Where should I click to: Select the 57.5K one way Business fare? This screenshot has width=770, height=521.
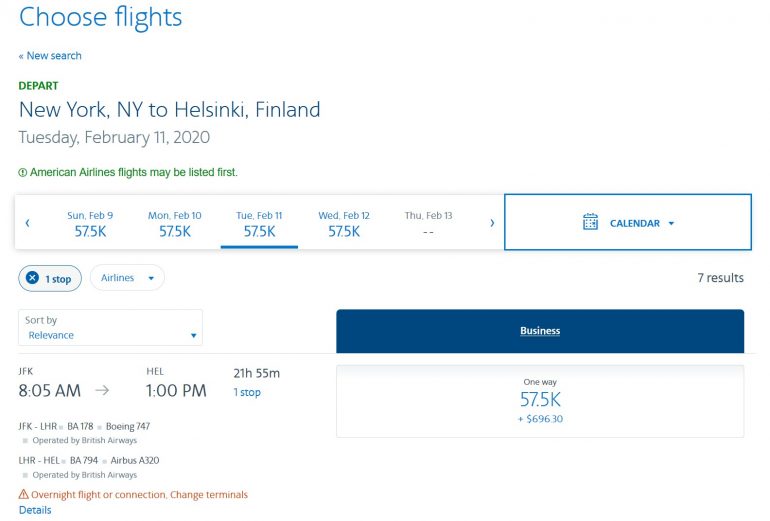[x=540, y=401]
